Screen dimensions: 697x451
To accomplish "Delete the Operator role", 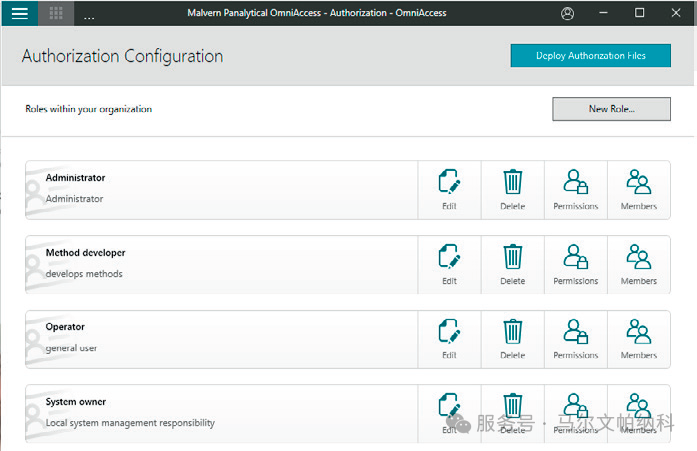I will 512,338.
